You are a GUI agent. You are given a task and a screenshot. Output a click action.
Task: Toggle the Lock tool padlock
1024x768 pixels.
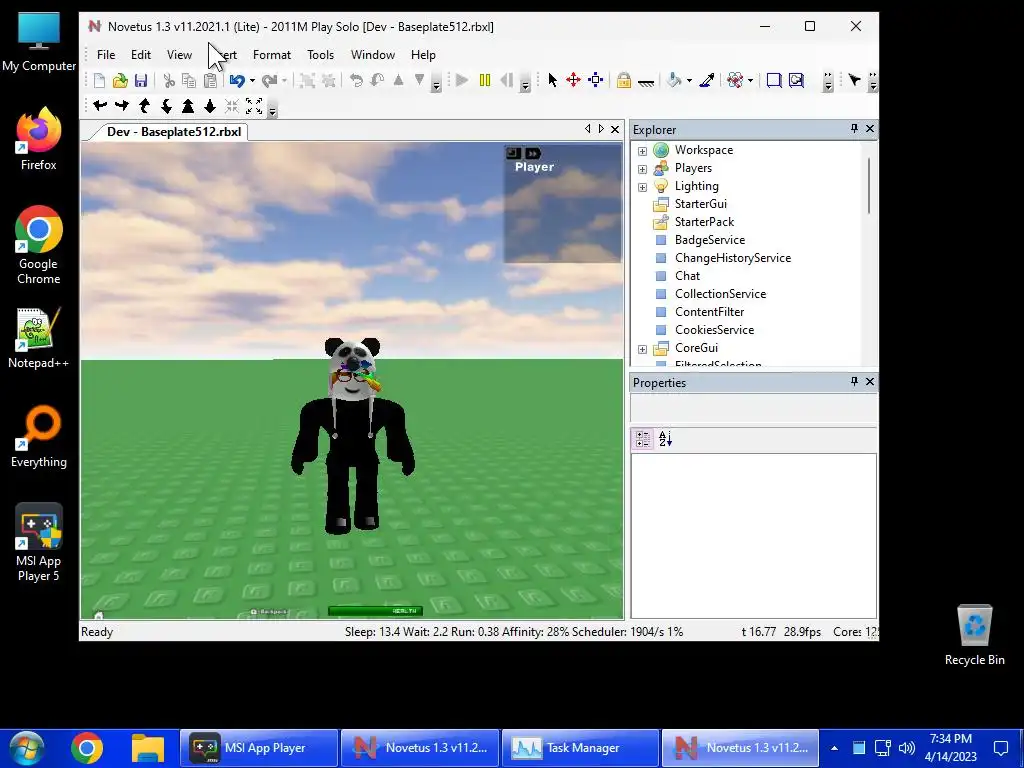pos(624,80)
